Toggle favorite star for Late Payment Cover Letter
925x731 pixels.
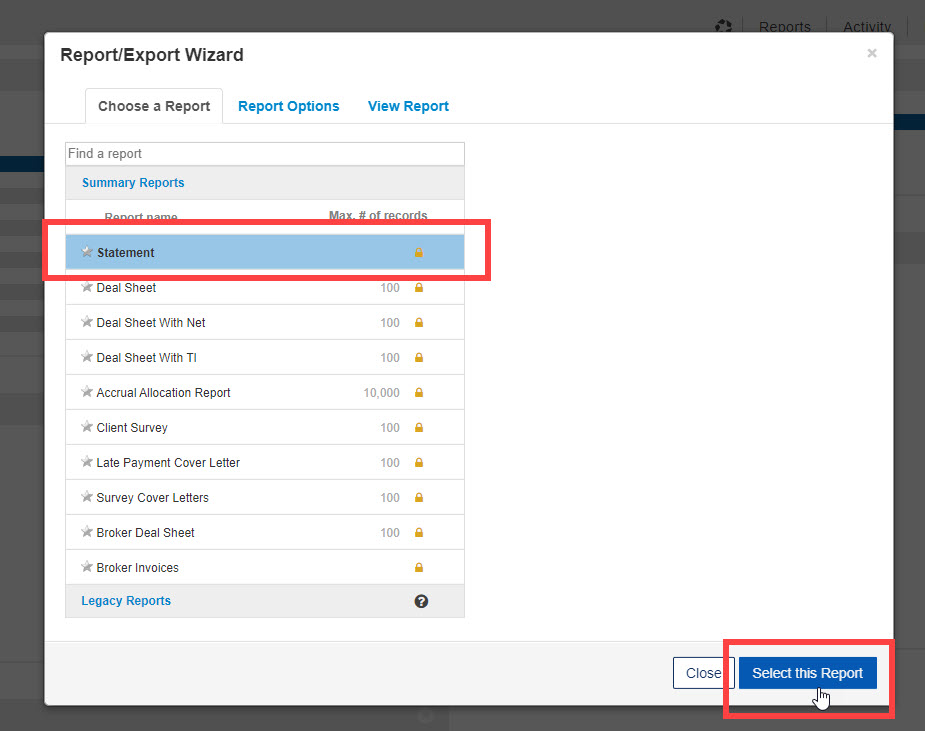(87, 463)
